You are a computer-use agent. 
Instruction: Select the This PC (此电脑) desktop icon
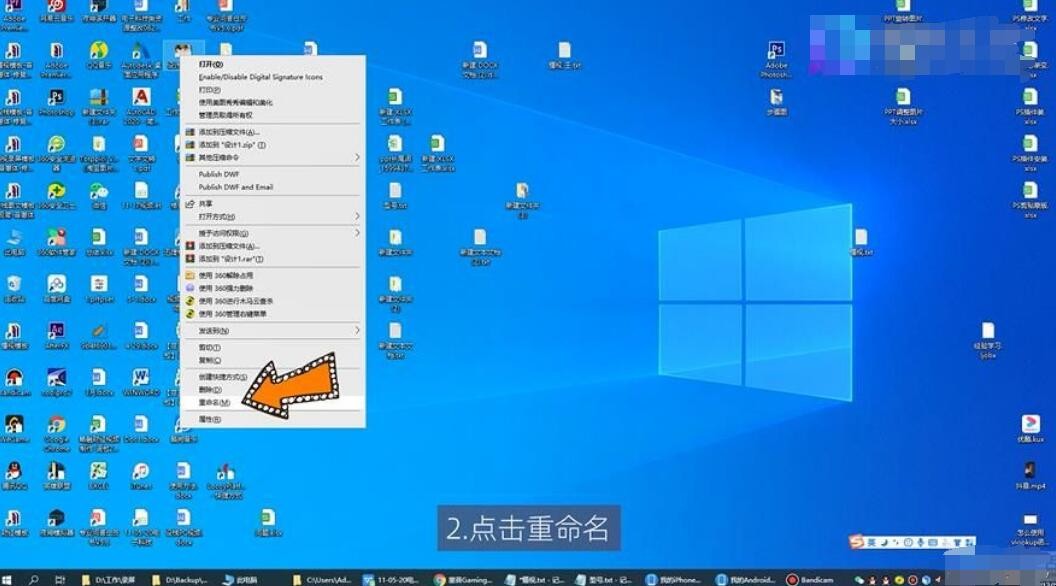[x=14, y=242]
